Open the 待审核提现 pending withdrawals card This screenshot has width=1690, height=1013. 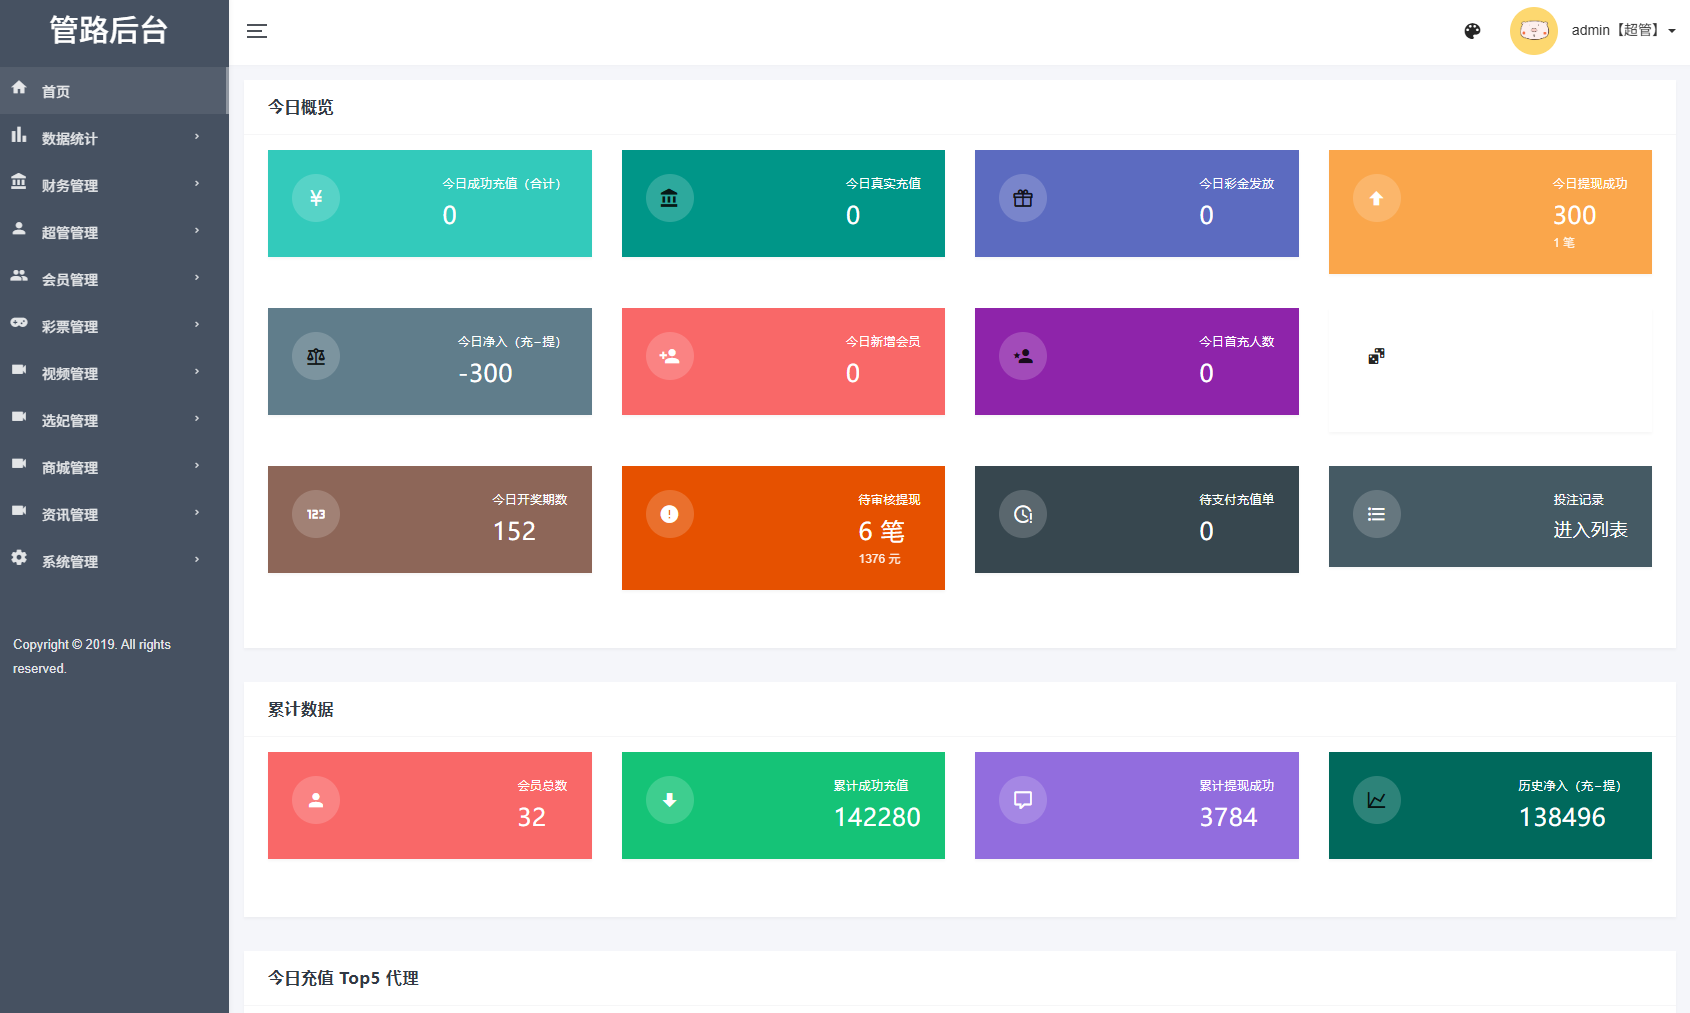[783, 527]
